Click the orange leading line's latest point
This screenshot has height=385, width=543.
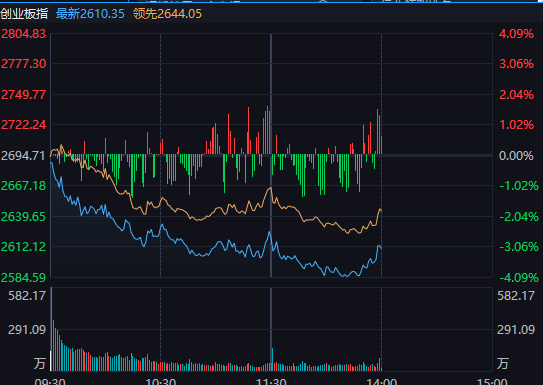coord(381,210)
